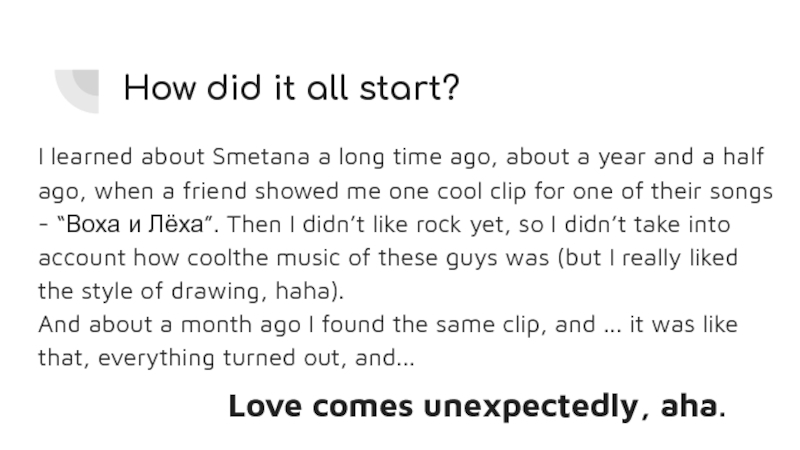This screenshot has height=450, width=800.
Task: Click the bold text "Love comes unexpectedly, aha."
Action: pyautogui.click(x=478, y=406)
